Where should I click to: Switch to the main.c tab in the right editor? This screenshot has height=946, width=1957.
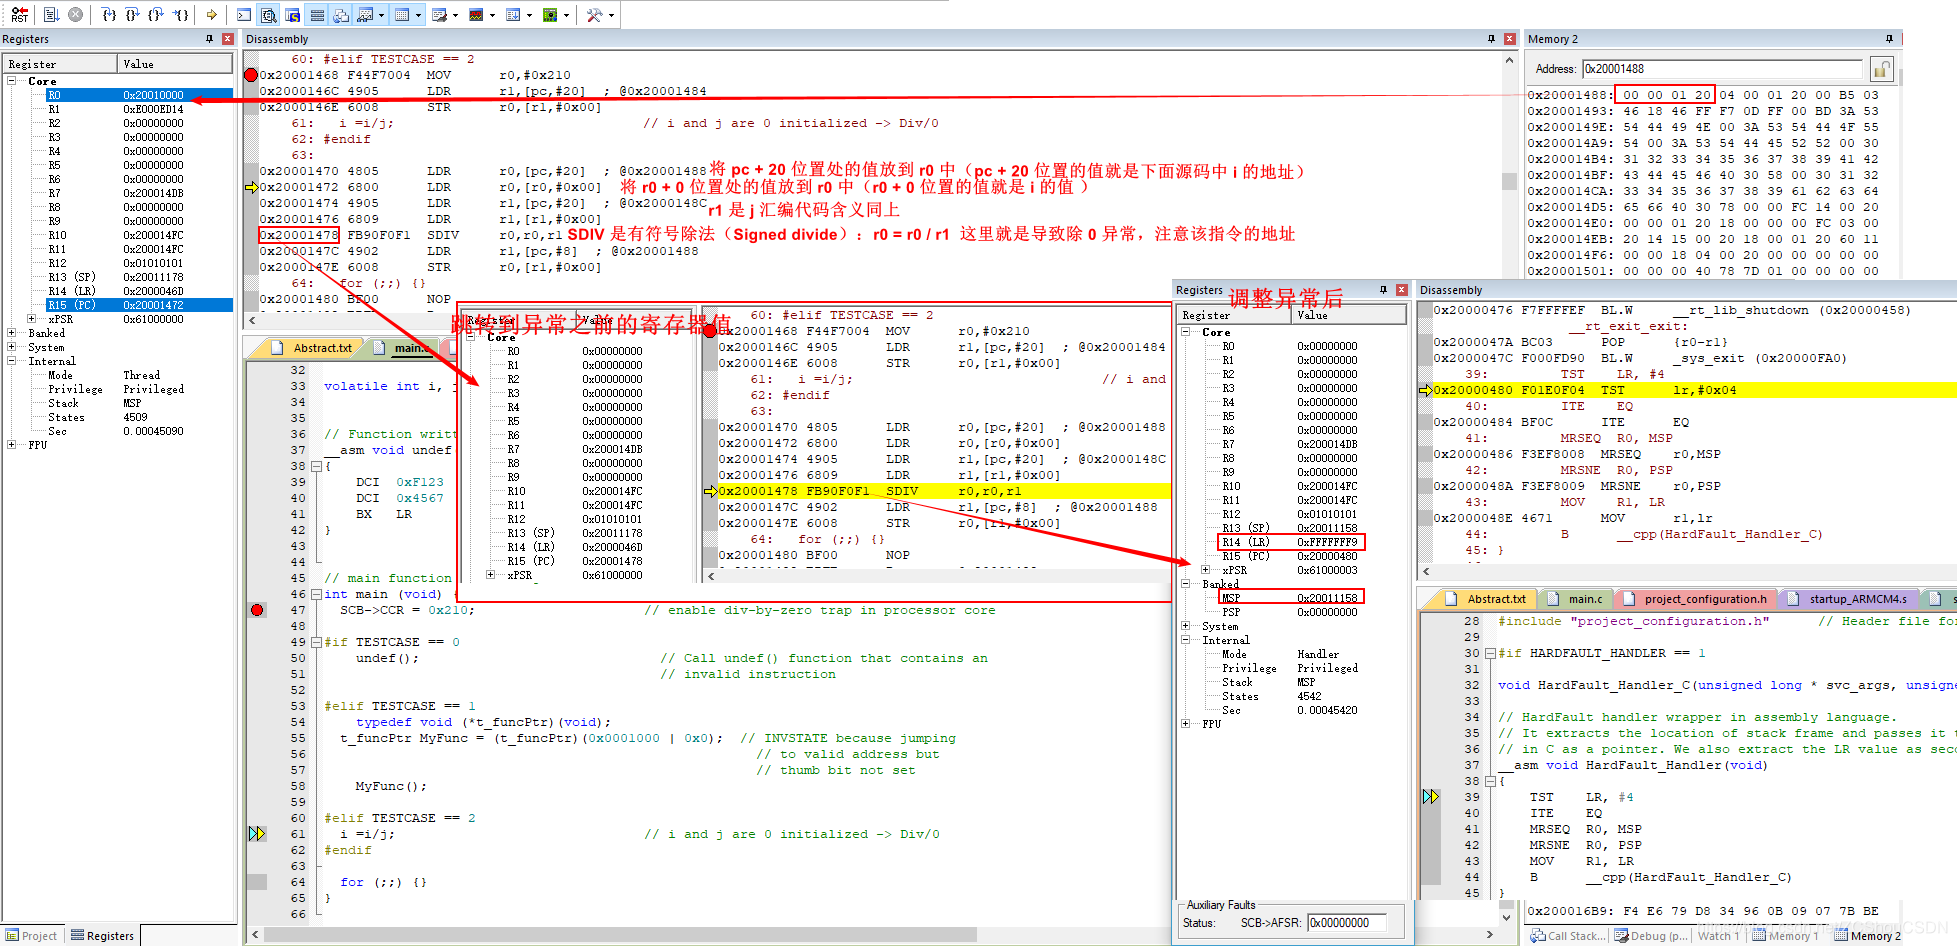1574,599
